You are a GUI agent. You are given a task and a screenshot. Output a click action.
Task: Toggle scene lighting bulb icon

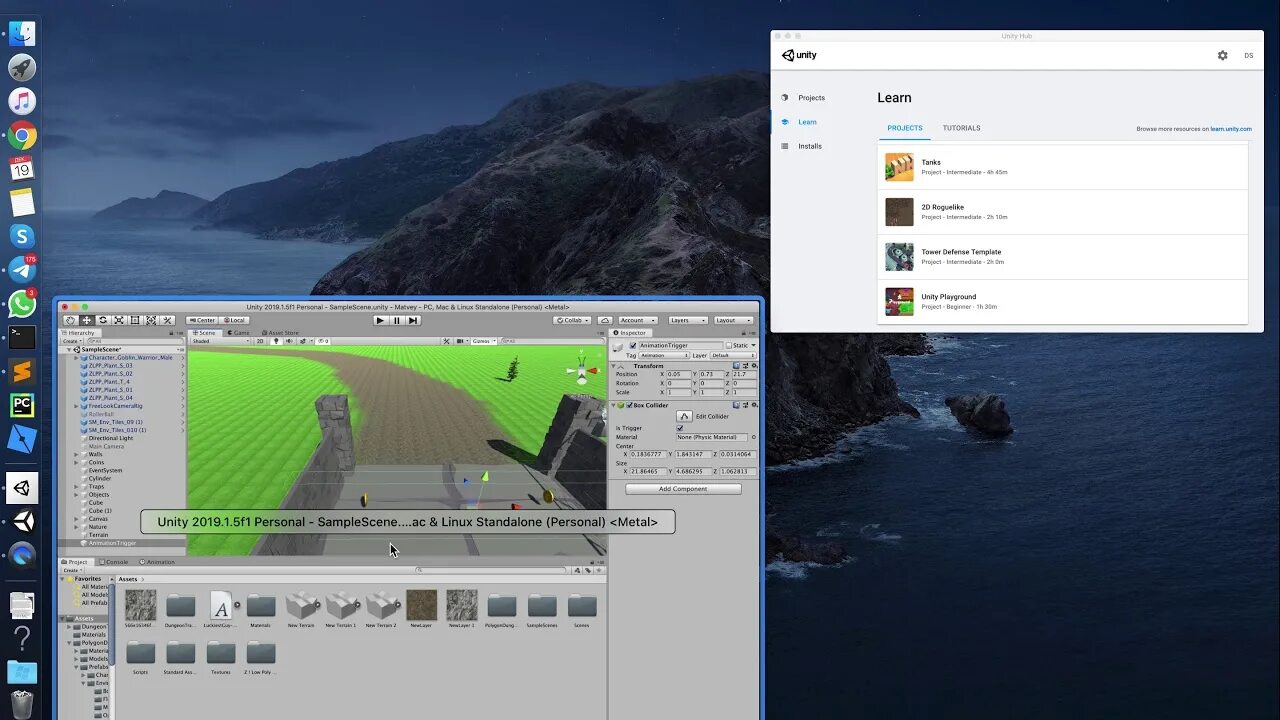276,341
